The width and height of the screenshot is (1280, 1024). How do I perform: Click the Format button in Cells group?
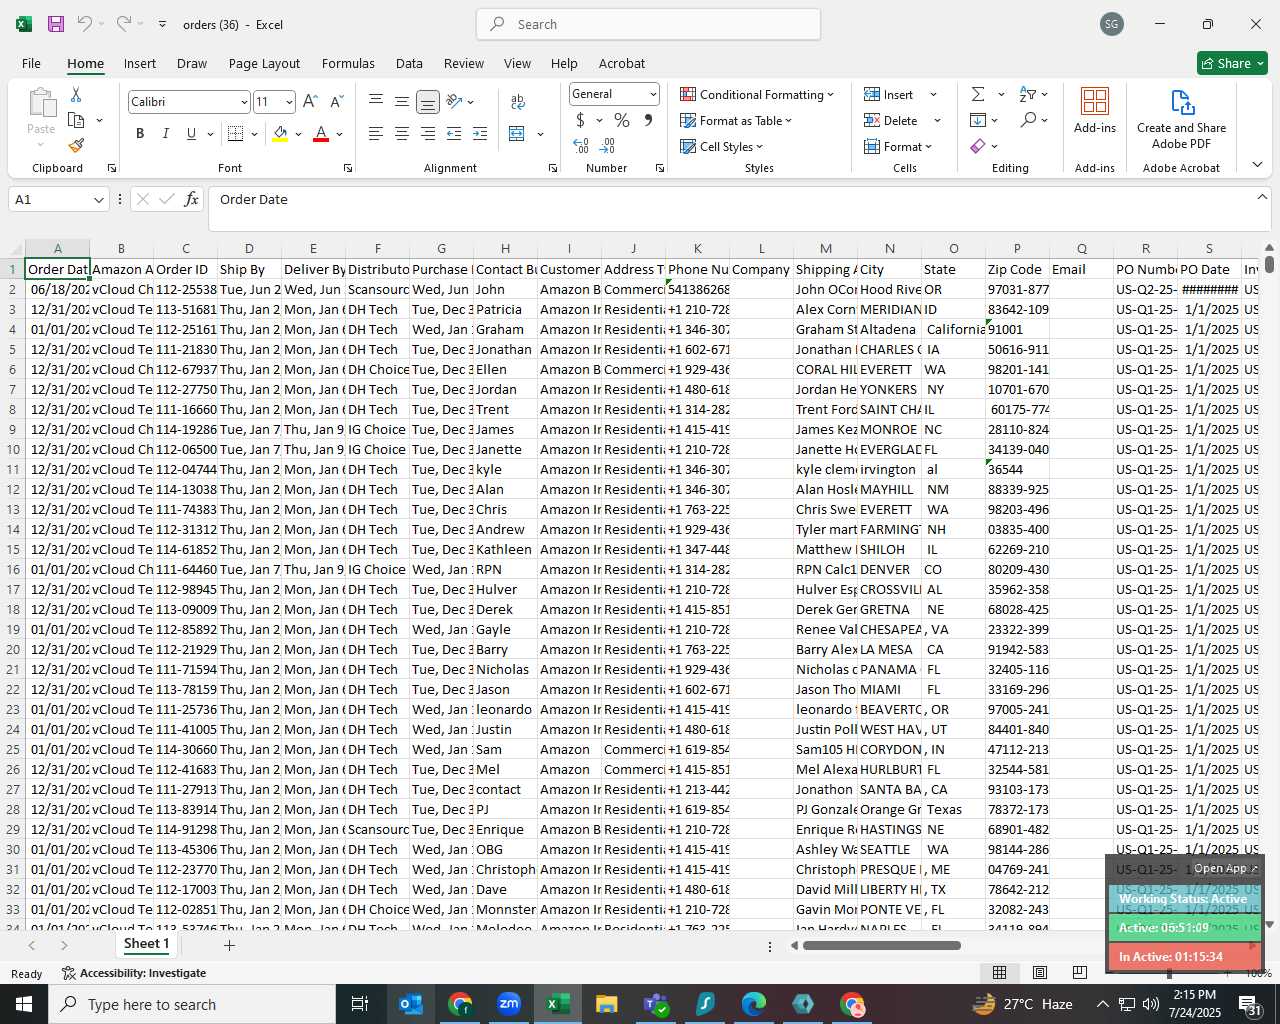897,146
